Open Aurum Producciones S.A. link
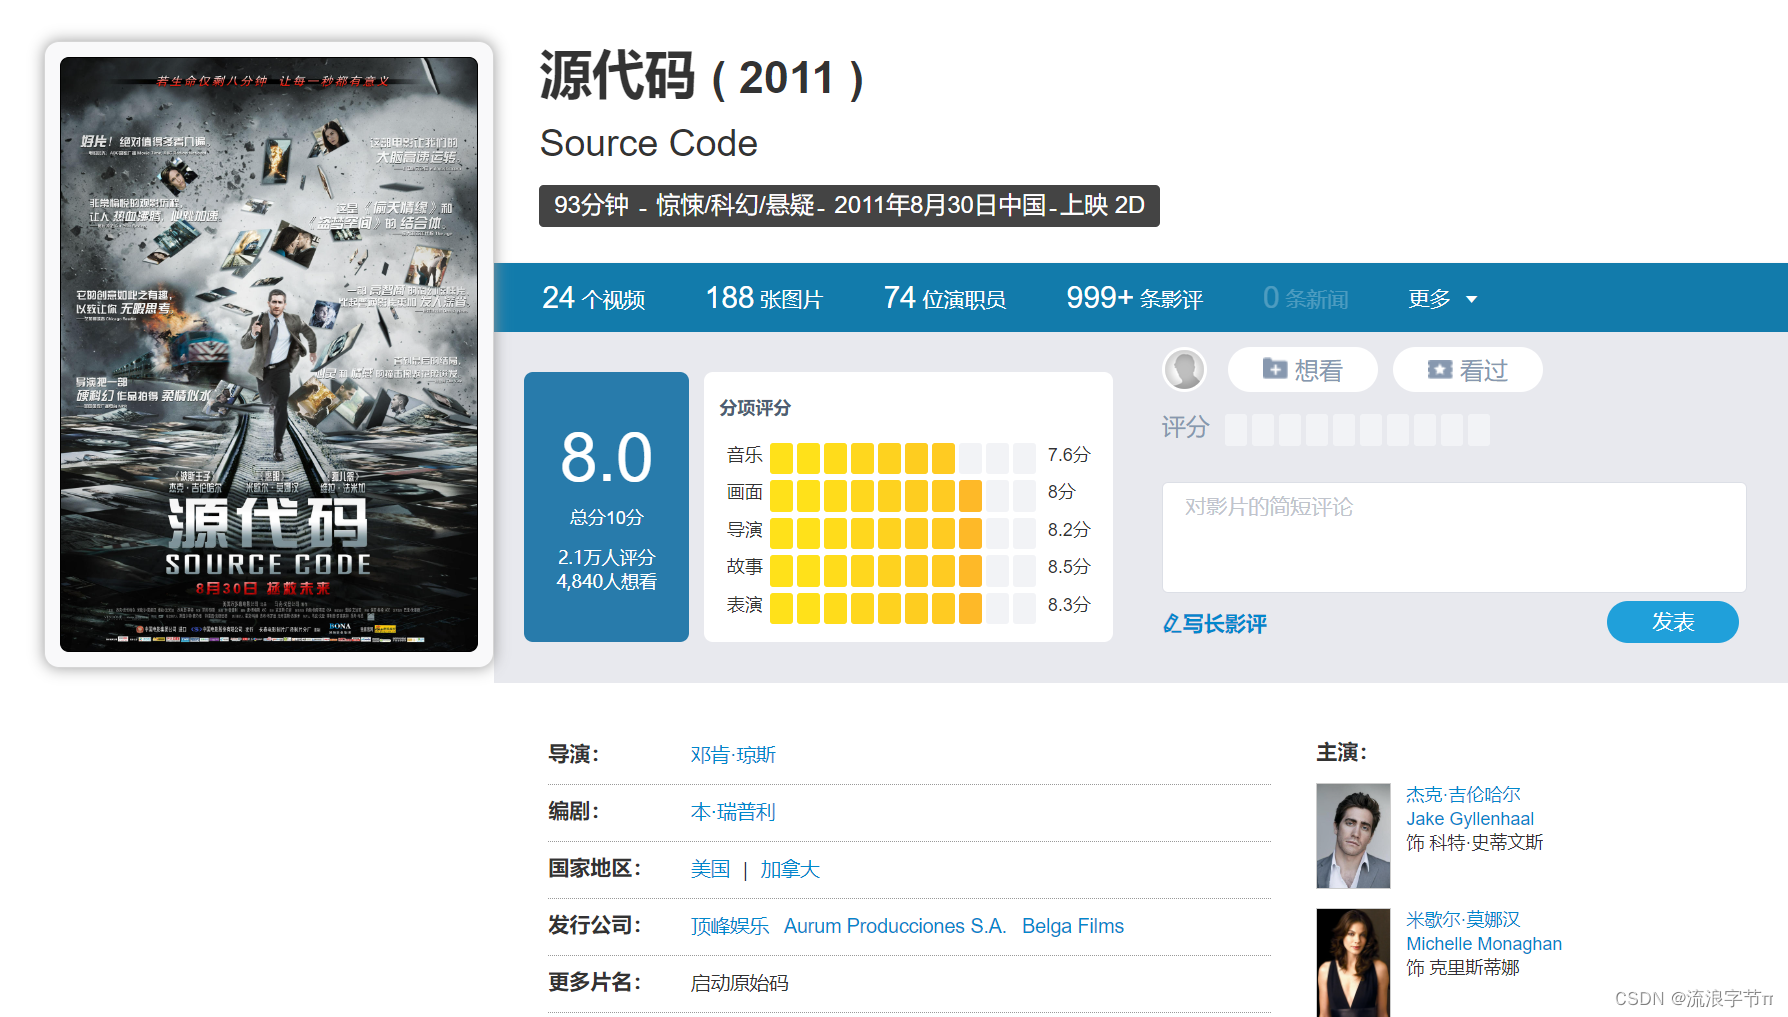The image size is (1788, 1017). coord(895,926)
